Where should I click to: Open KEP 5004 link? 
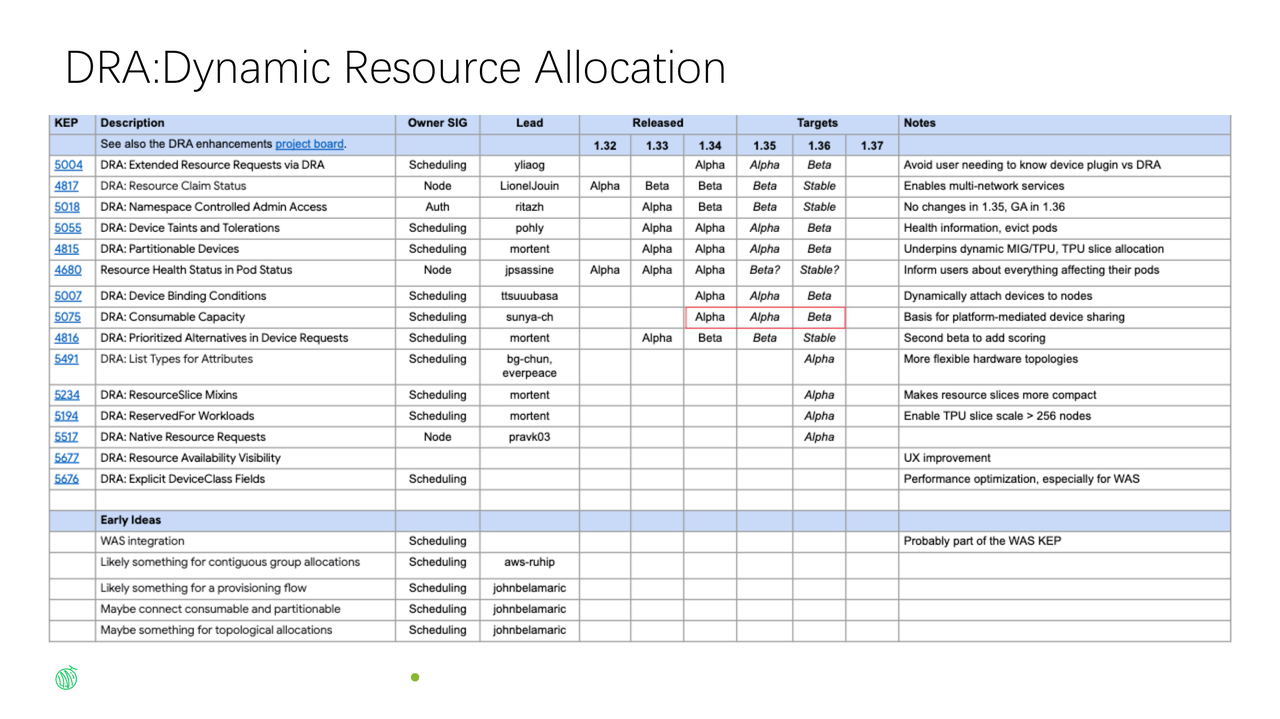[x=68, y=165]
